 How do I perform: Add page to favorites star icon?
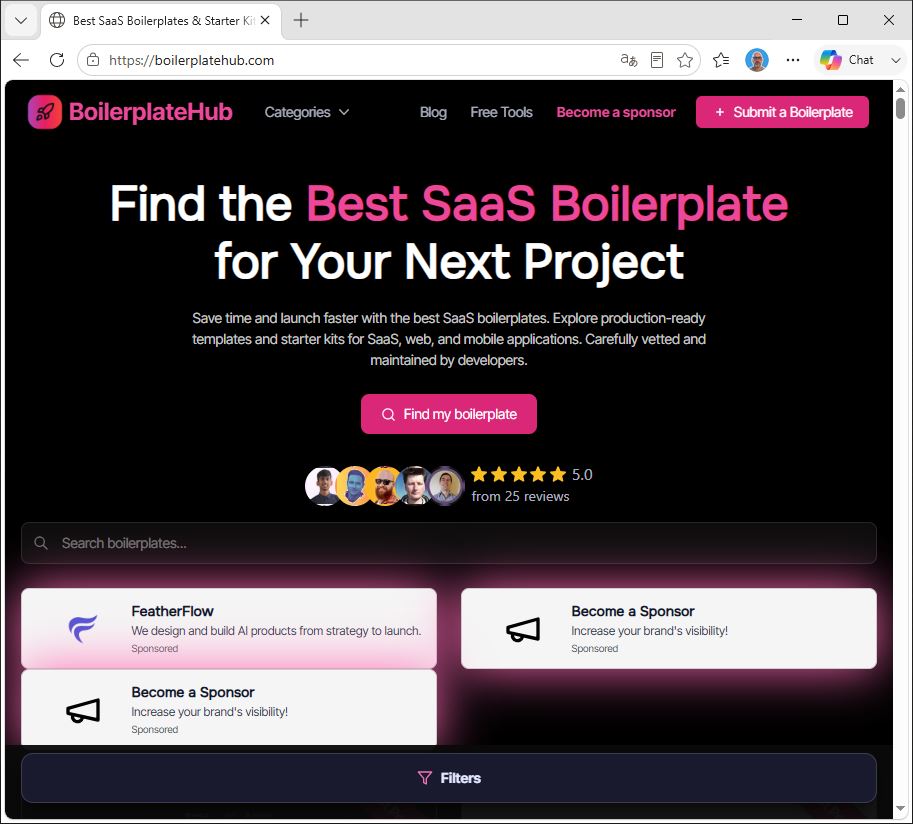[685, 60]
